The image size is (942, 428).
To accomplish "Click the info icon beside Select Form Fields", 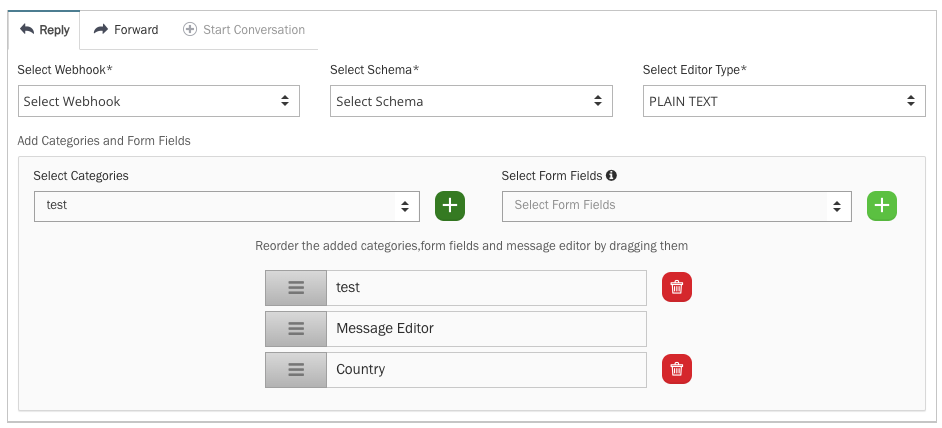I will click(x=611, y=176).
